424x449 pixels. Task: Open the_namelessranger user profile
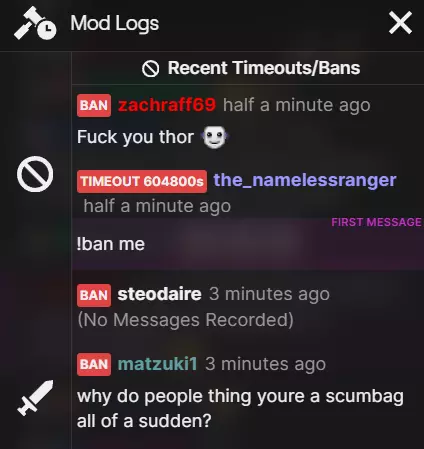305,180
